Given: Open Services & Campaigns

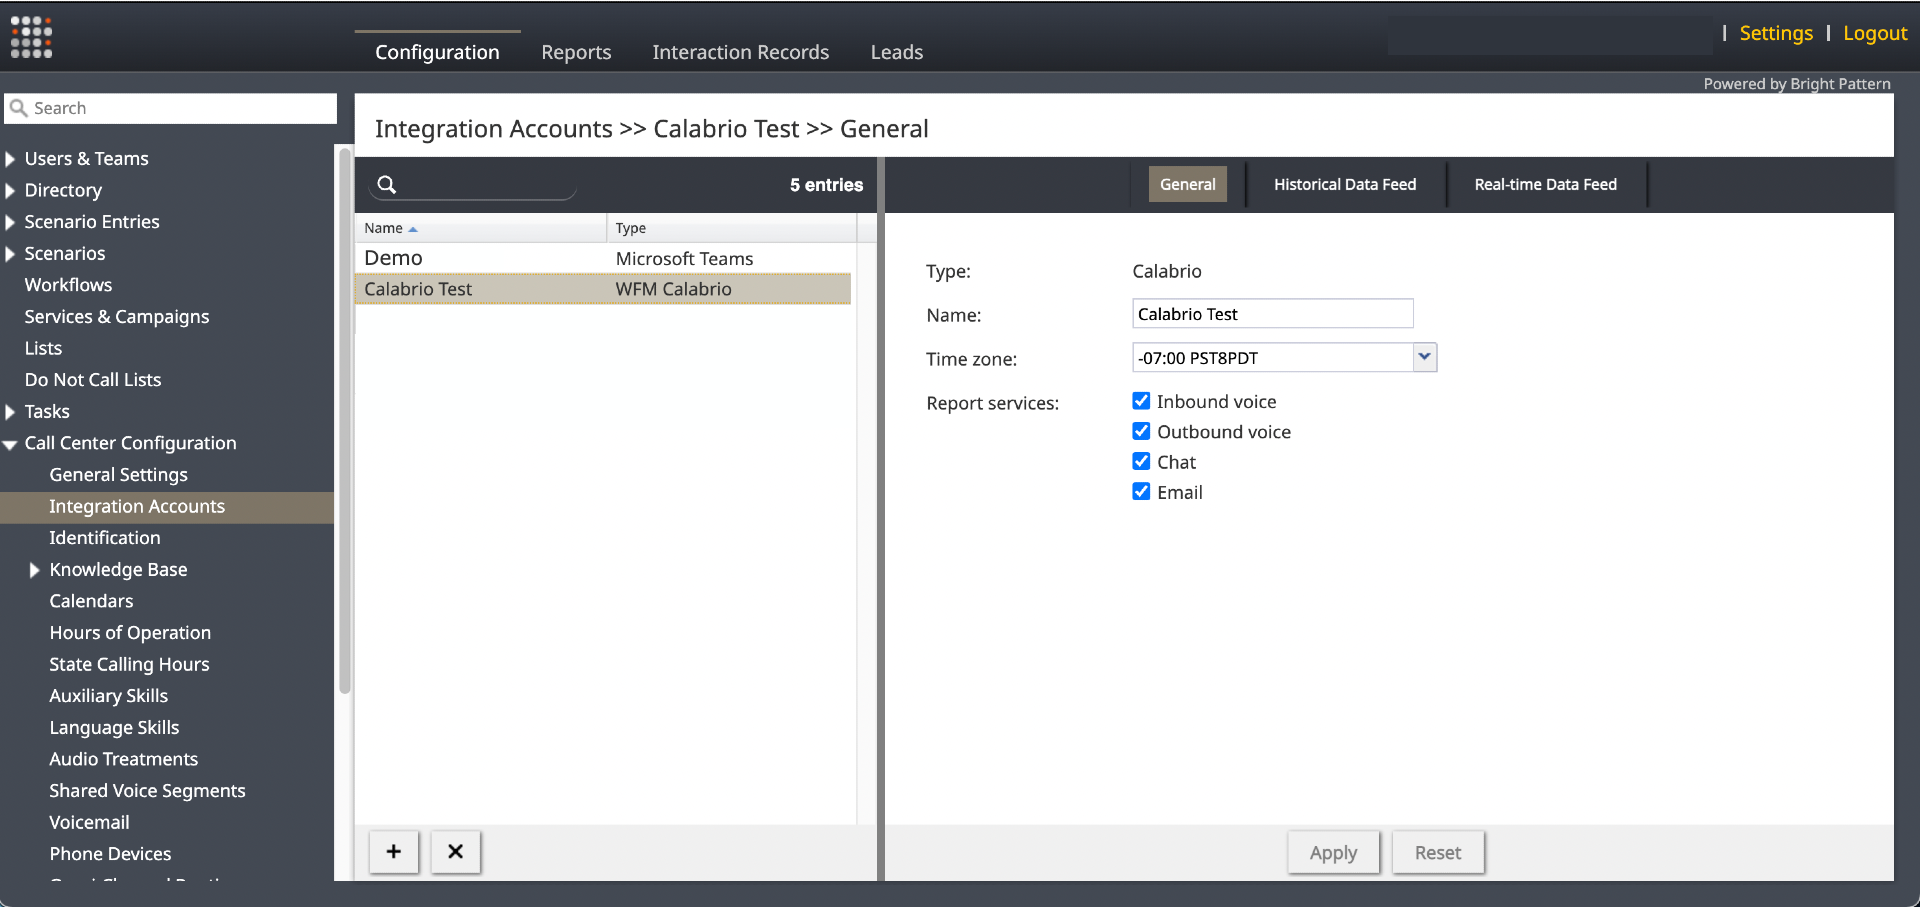Looking at the screenshot, I should coord(117,317).
